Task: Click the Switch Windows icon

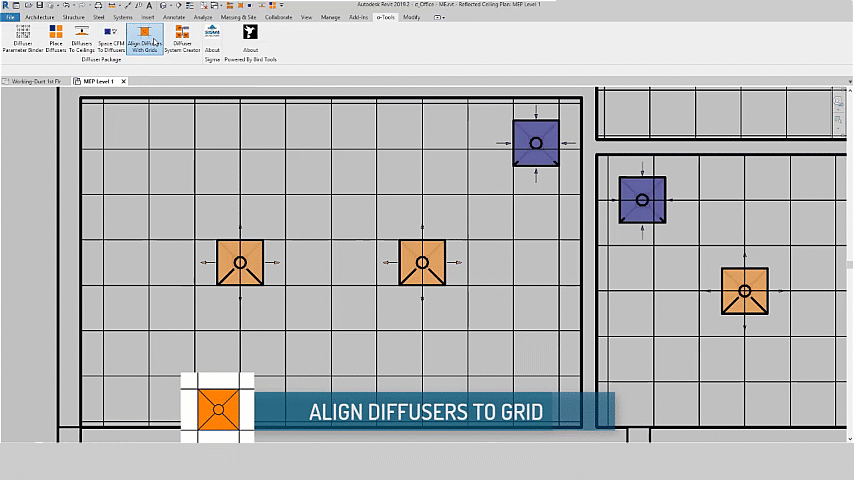Action: [x=215, y=5]
